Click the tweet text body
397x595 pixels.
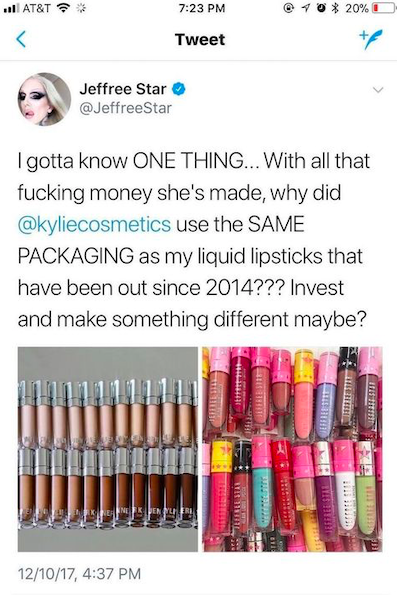[x=194, y=240]
